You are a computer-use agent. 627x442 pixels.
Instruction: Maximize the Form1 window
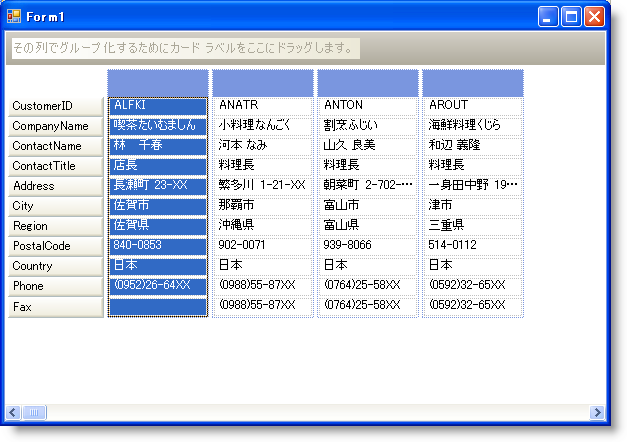click(x=571, y=17)
